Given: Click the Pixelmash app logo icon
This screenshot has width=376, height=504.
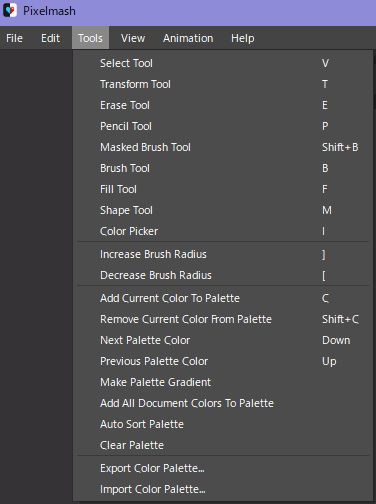Looking at the screenshot, I should (10, 10).
